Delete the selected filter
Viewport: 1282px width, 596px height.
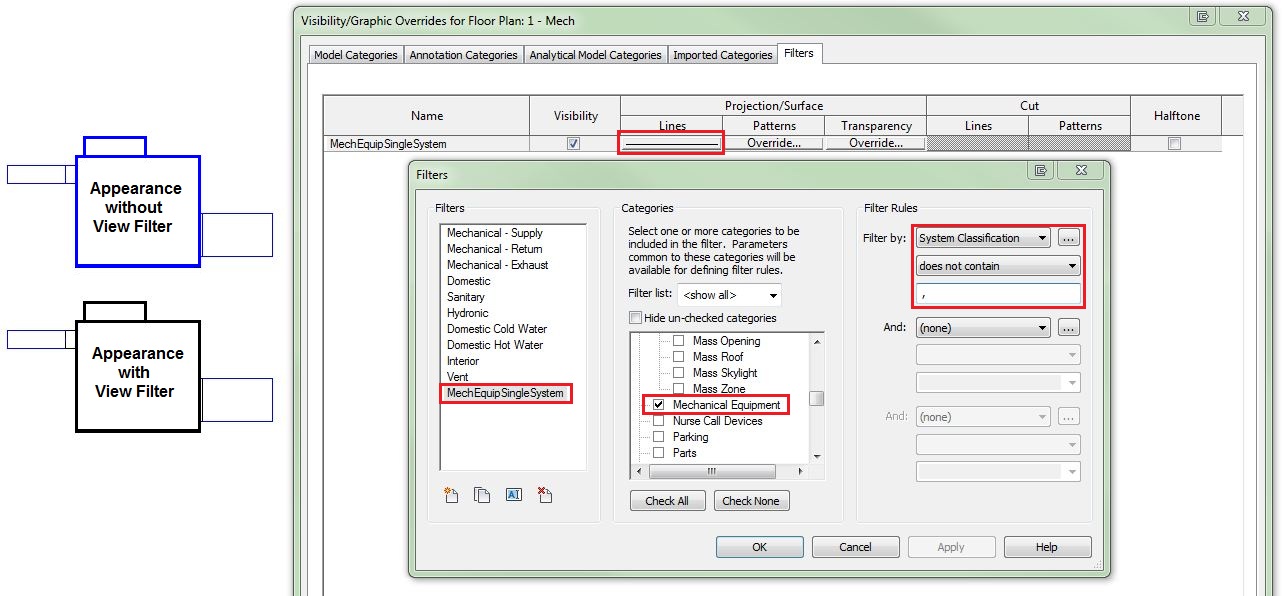(x=544, y=494)
